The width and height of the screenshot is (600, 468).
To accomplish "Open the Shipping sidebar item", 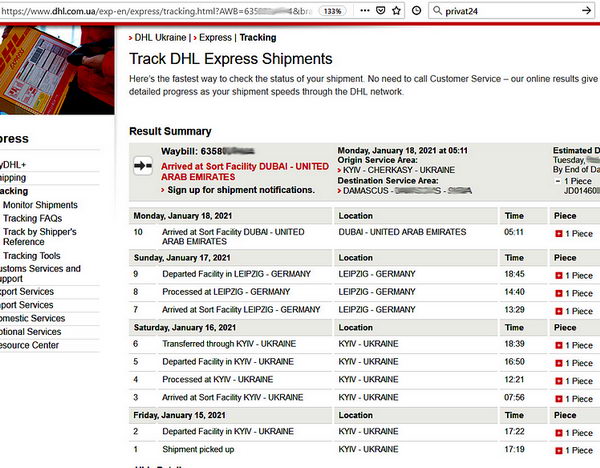I will 13,178.
